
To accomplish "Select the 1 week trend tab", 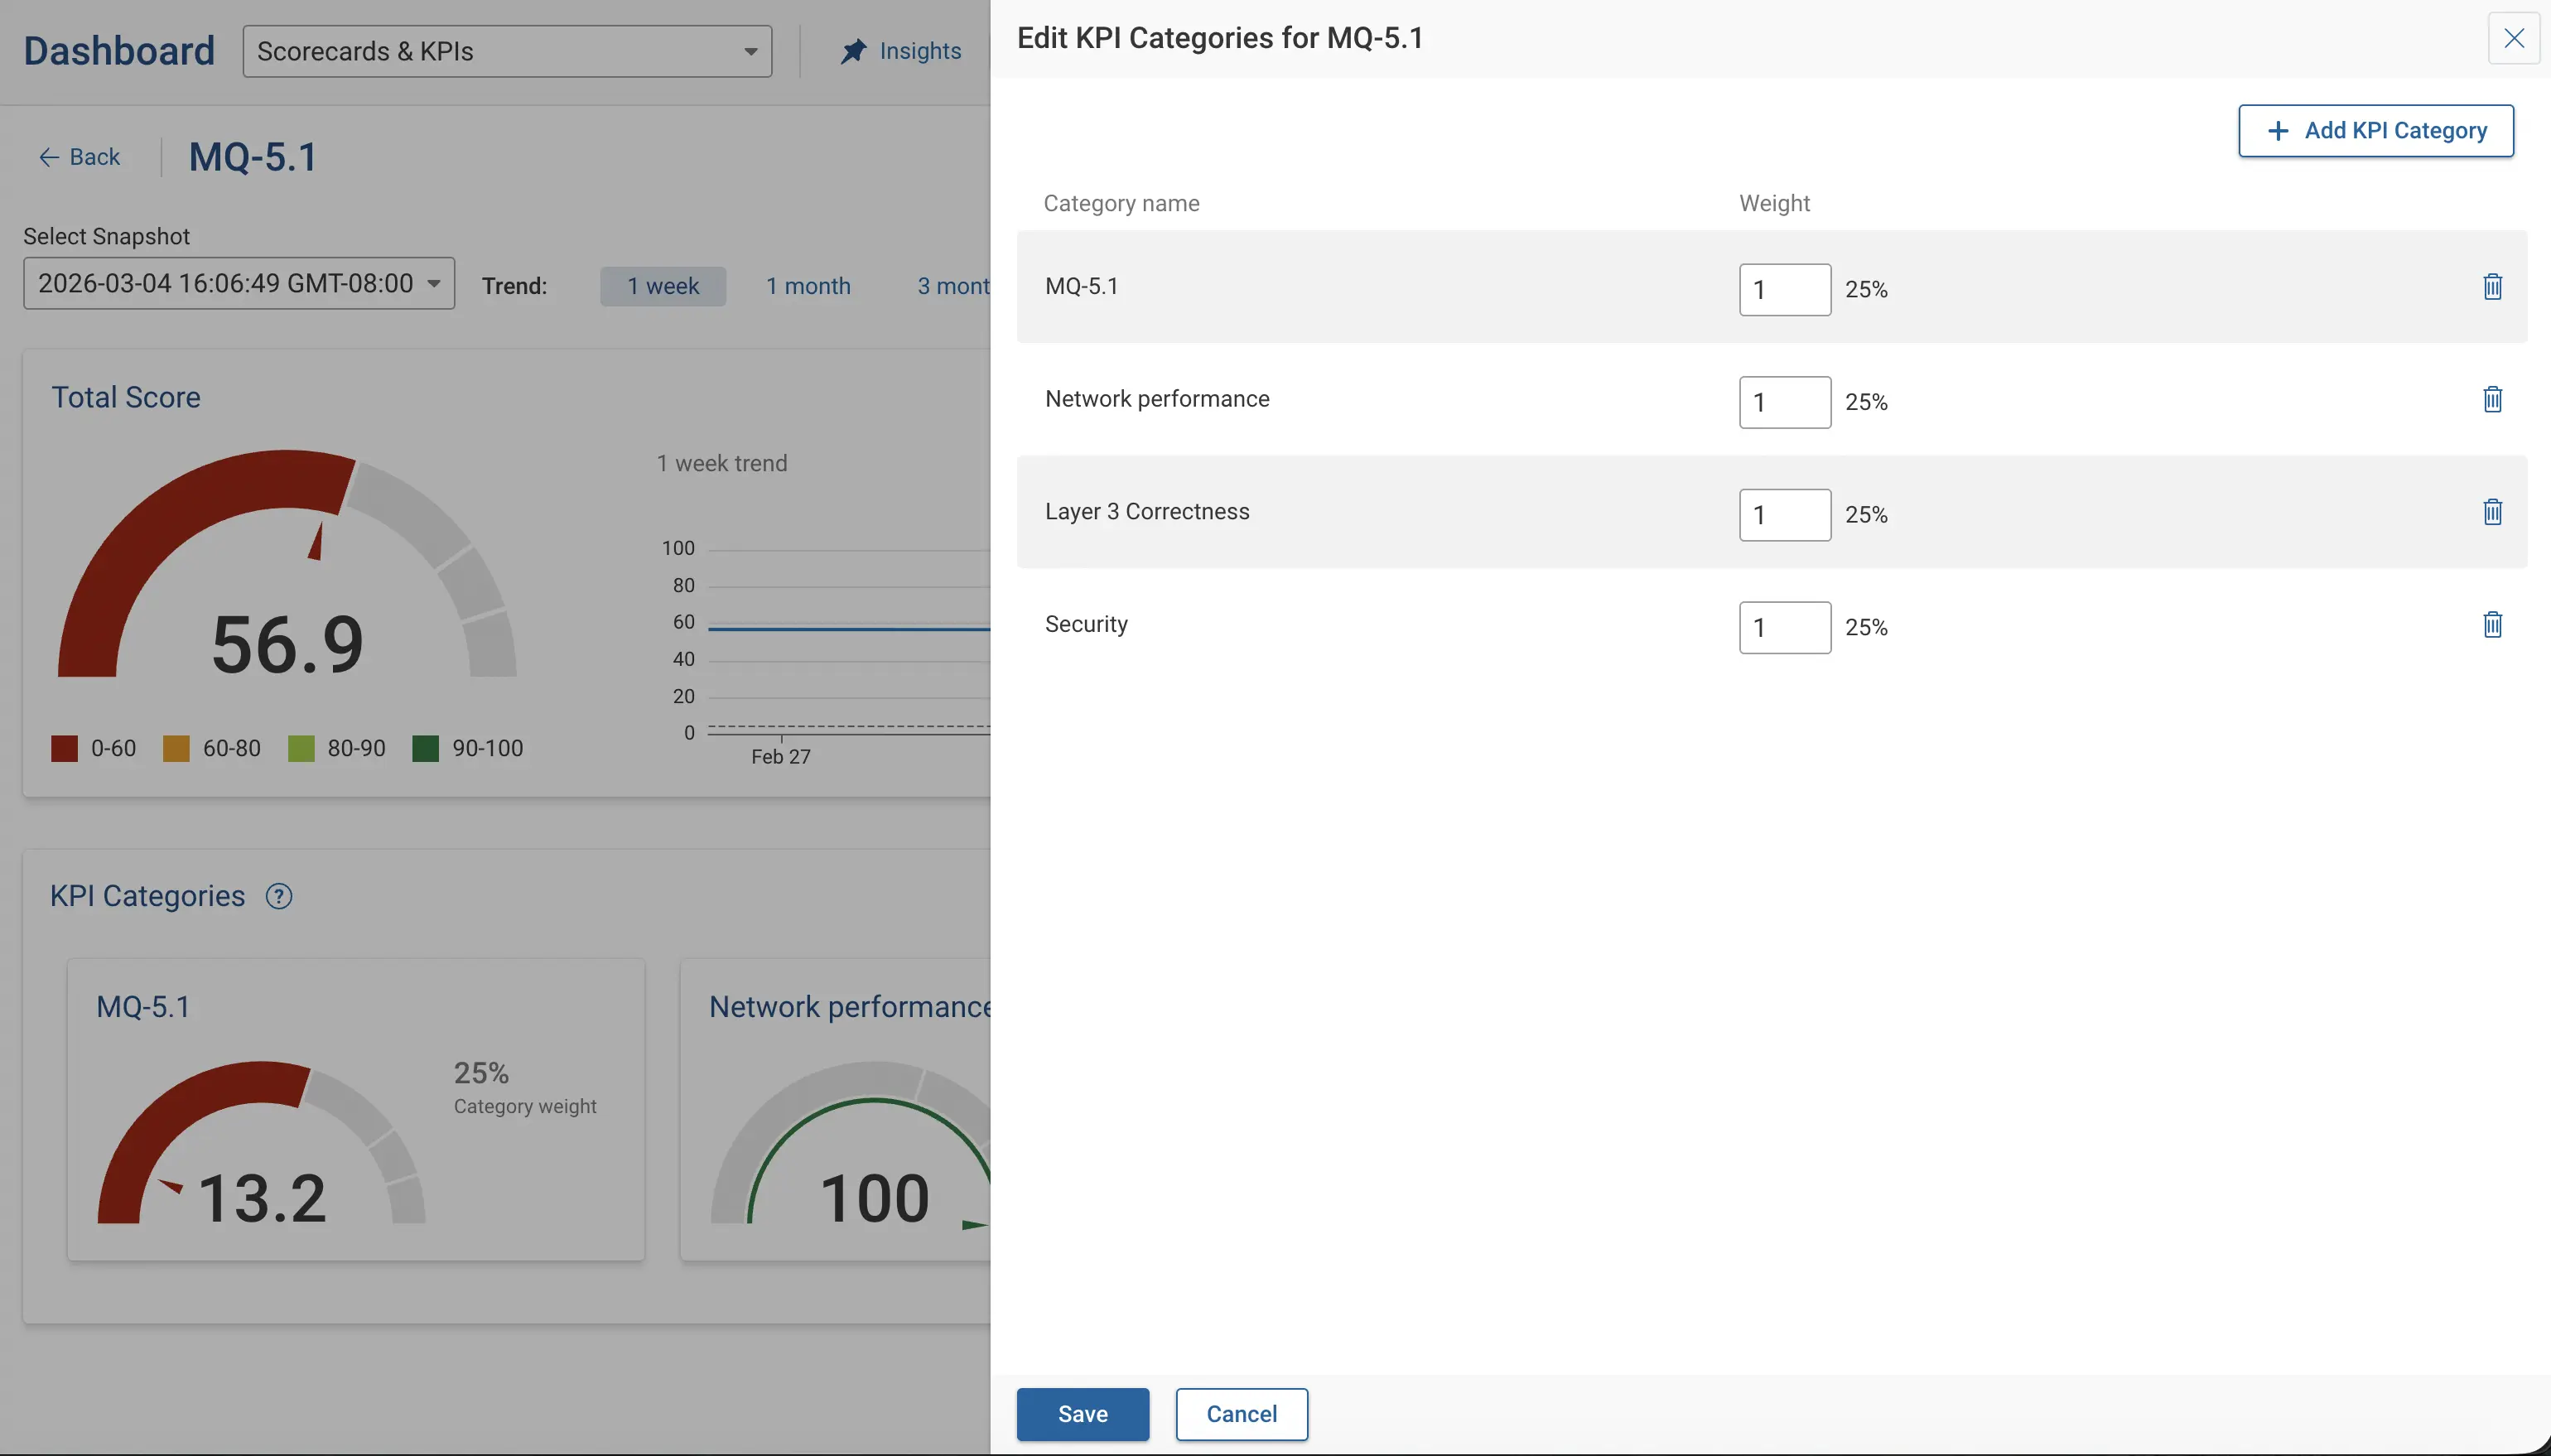I will pyautogui.click(x=663, y=286).
